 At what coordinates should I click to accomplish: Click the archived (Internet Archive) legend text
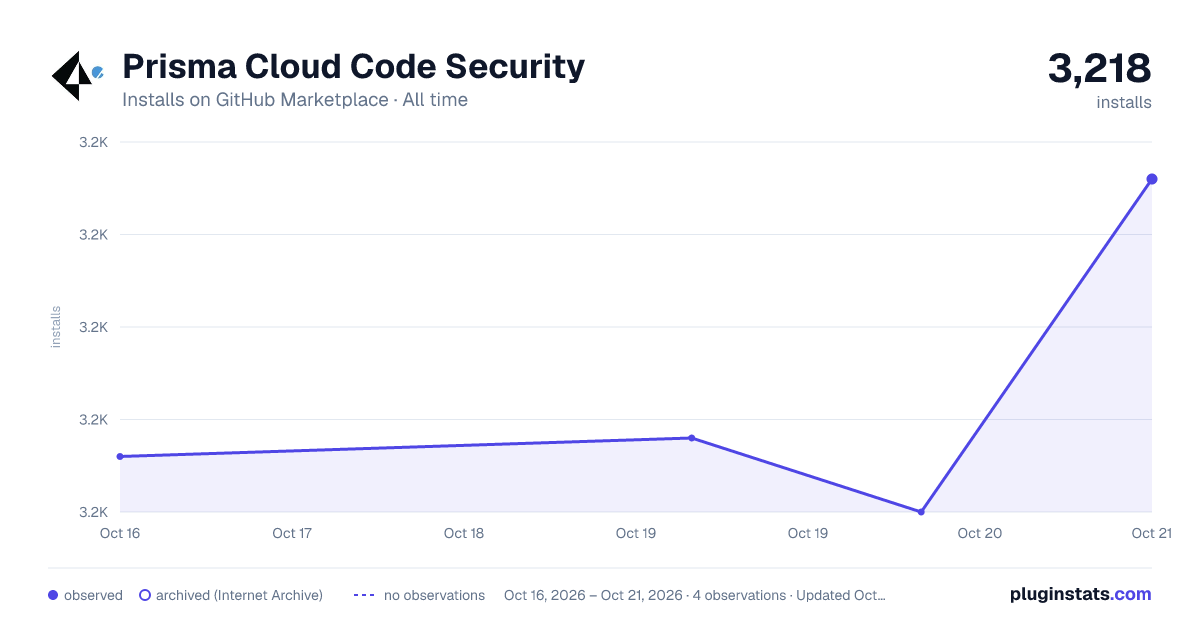[239, 595]
